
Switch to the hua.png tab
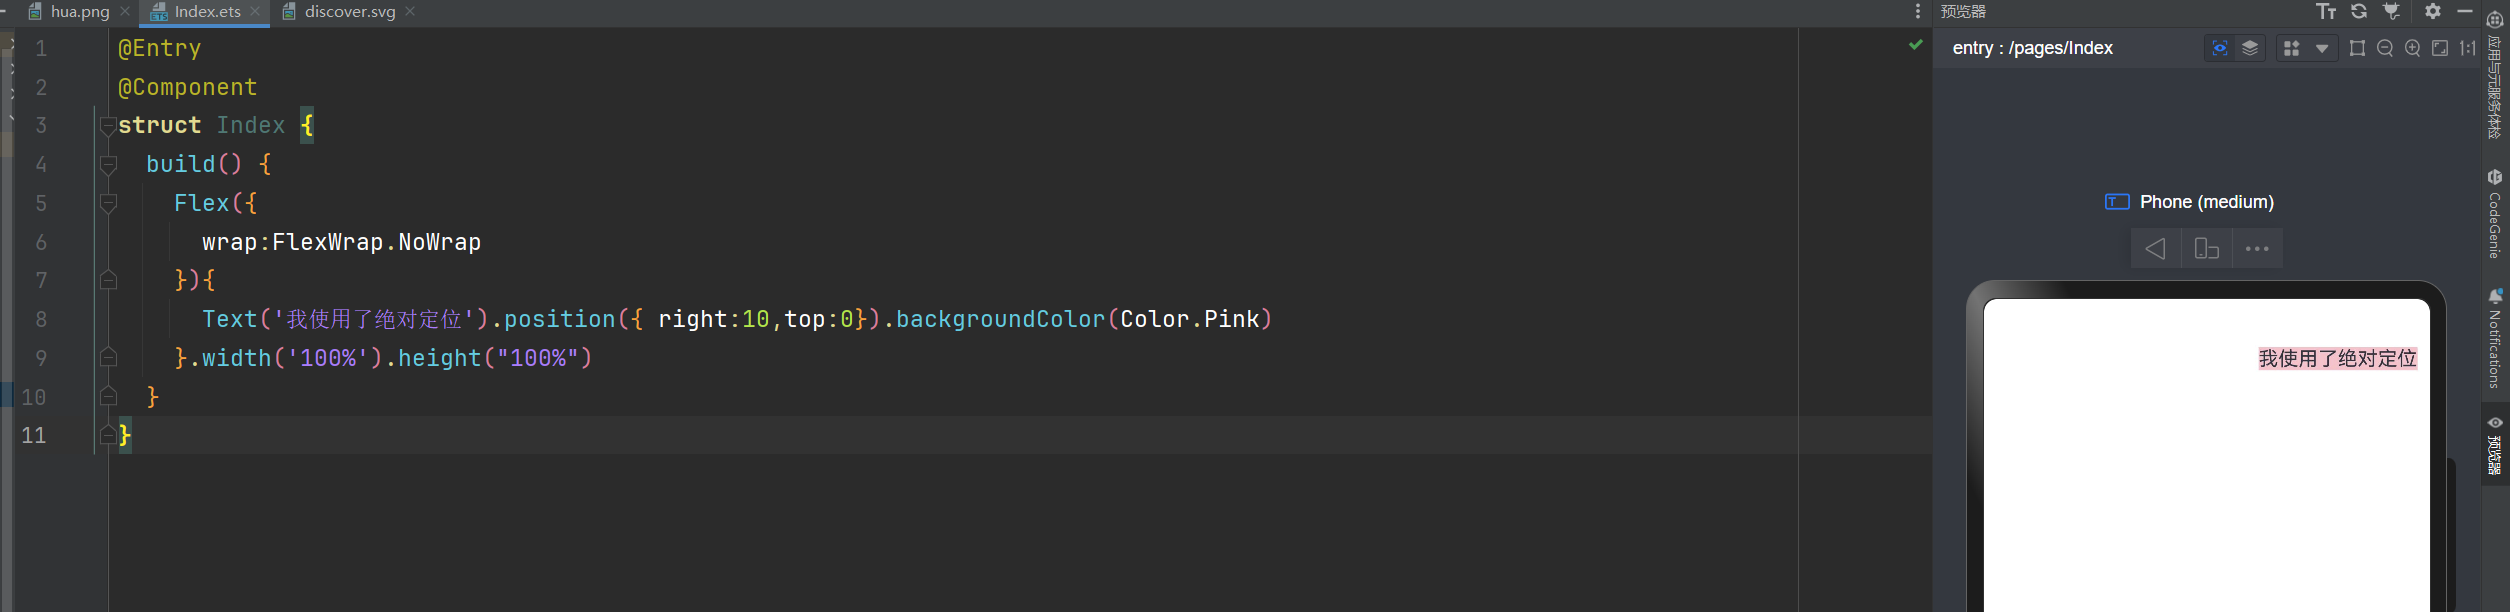79,12
